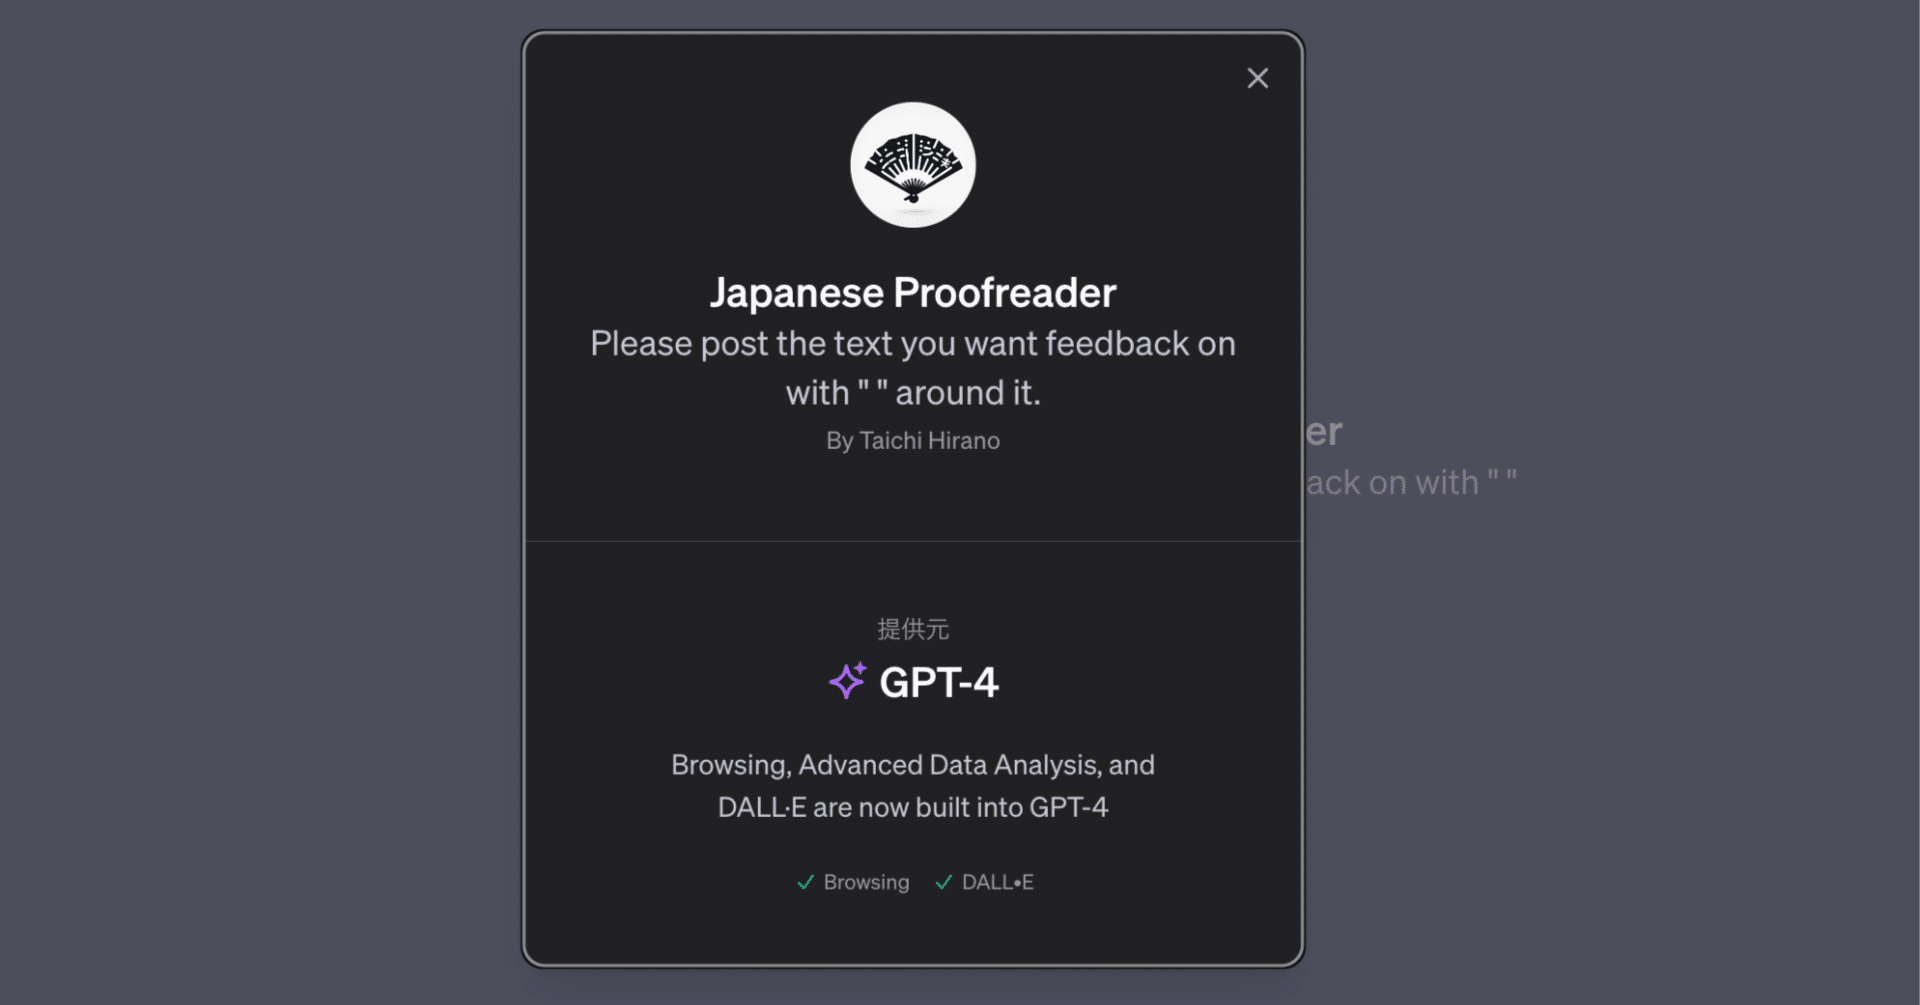
Task: Close the Japanese Proofreader dialog
Action: 1257,78
